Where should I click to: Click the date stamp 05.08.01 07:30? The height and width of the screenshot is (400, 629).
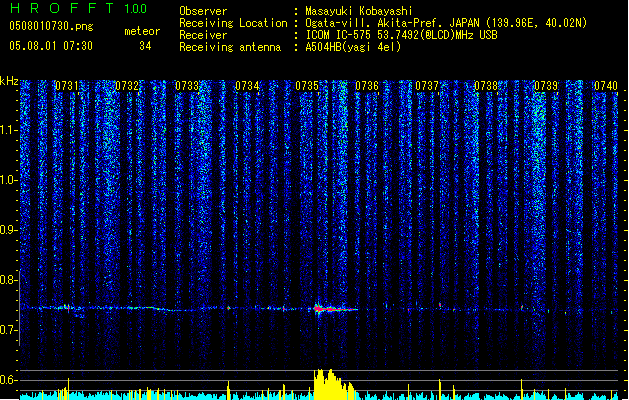tap(51, 46)
